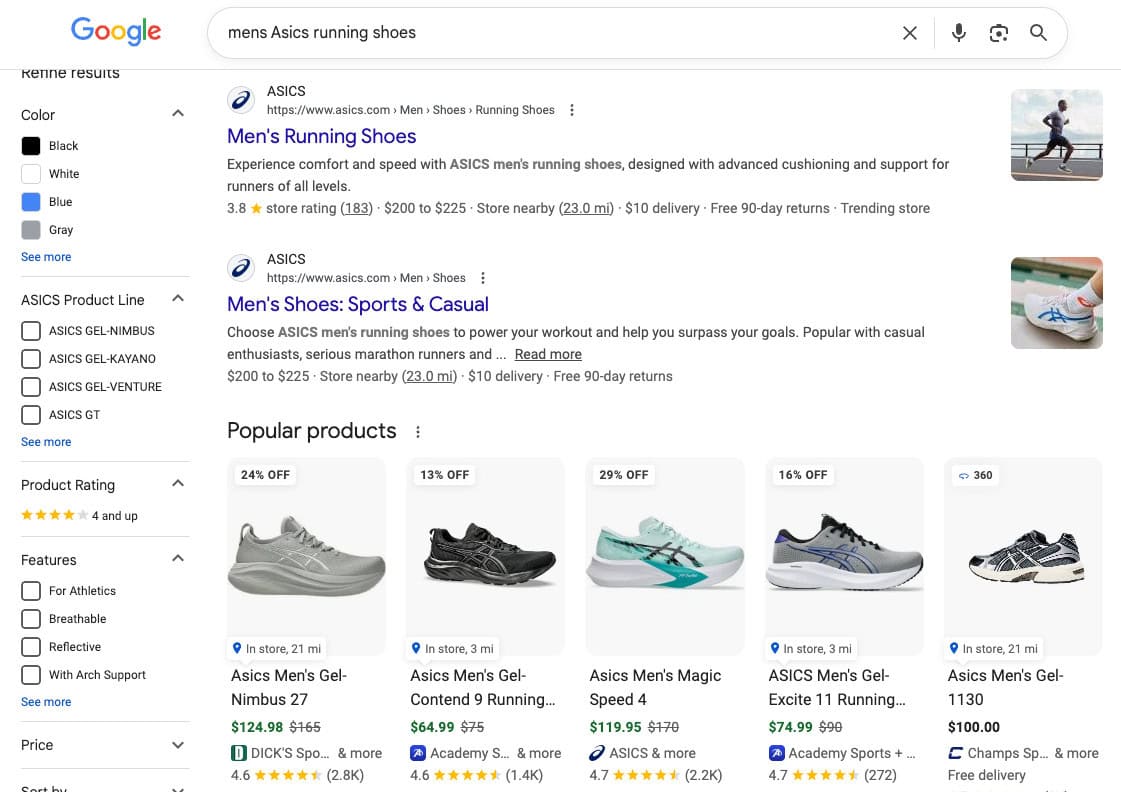Expand the Price filter section
The width and height of the screenshot is (1121, 792).
coord(178,745)
